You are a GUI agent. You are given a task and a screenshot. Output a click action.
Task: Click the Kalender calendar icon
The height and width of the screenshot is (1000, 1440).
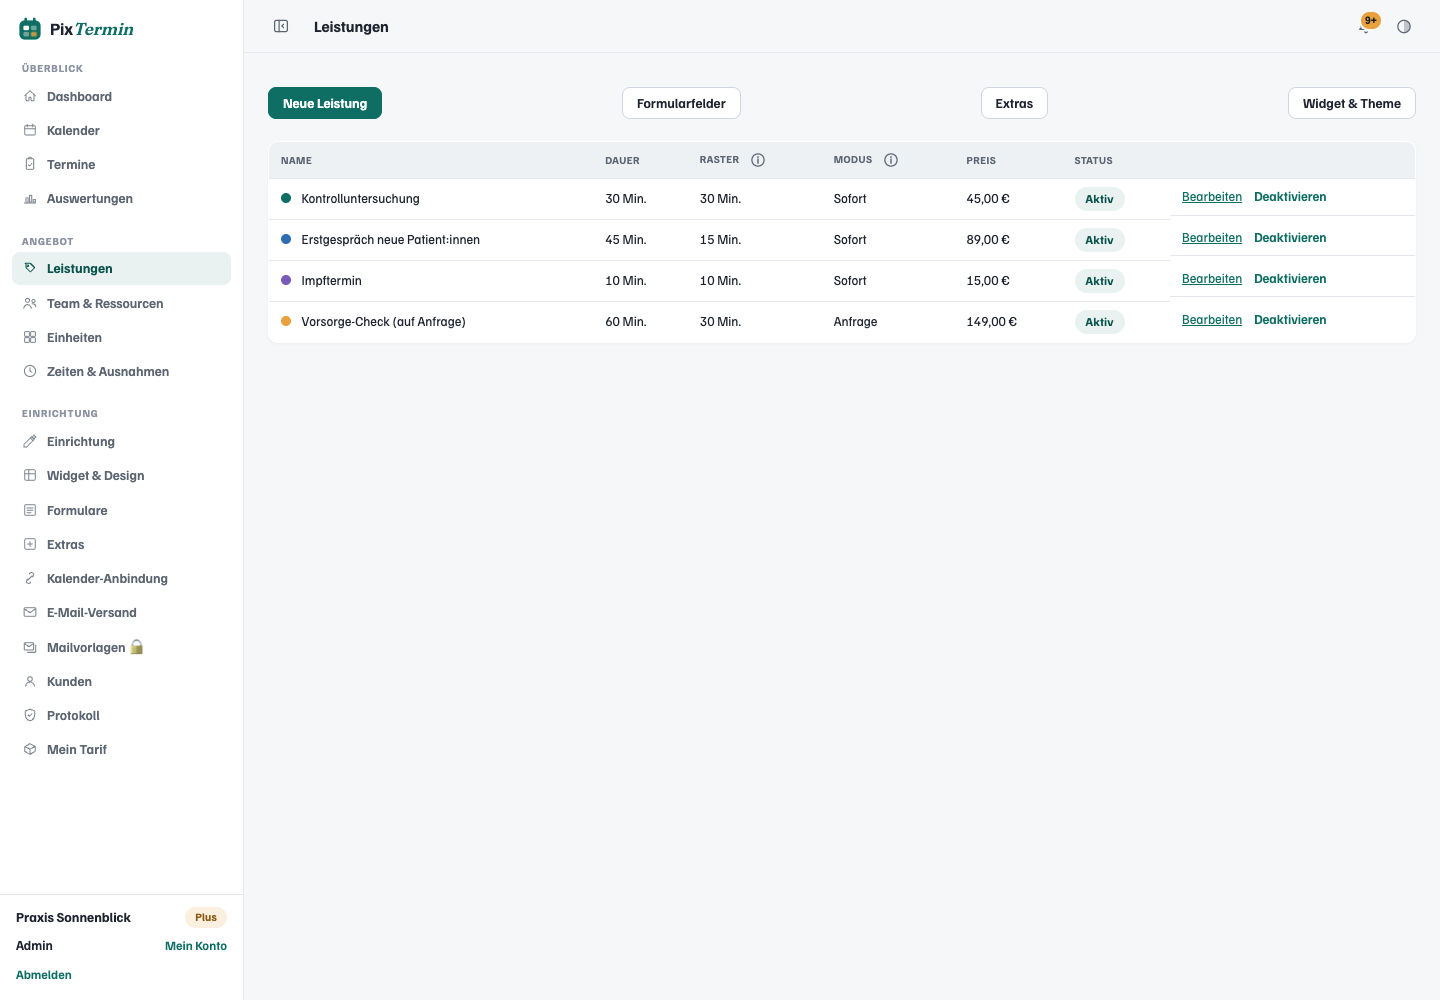point(30,131)
